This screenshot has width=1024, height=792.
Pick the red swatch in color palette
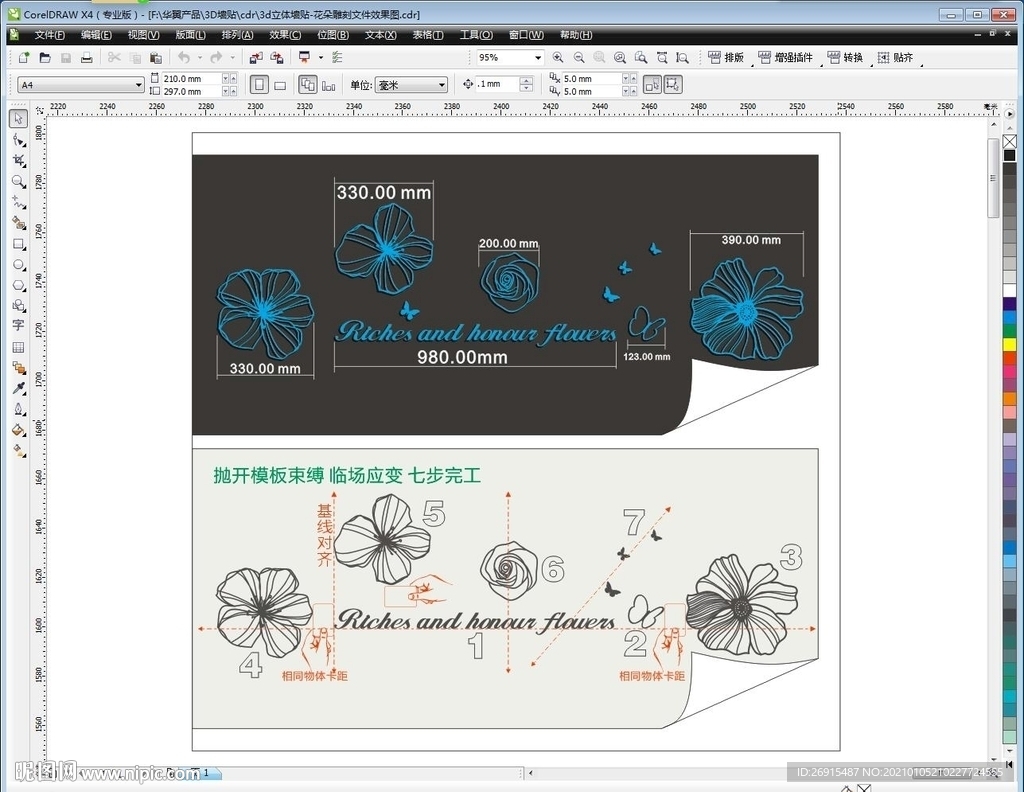(x=1009, y=358)
